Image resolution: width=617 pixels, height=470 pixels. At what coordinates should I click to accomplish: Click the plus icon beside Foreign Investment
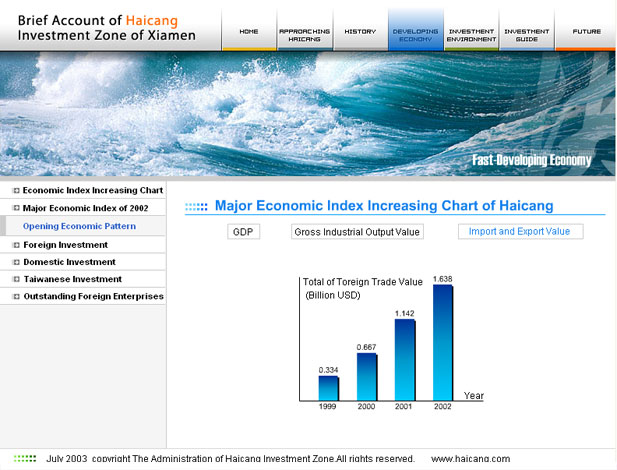click(x=15, y=244)
